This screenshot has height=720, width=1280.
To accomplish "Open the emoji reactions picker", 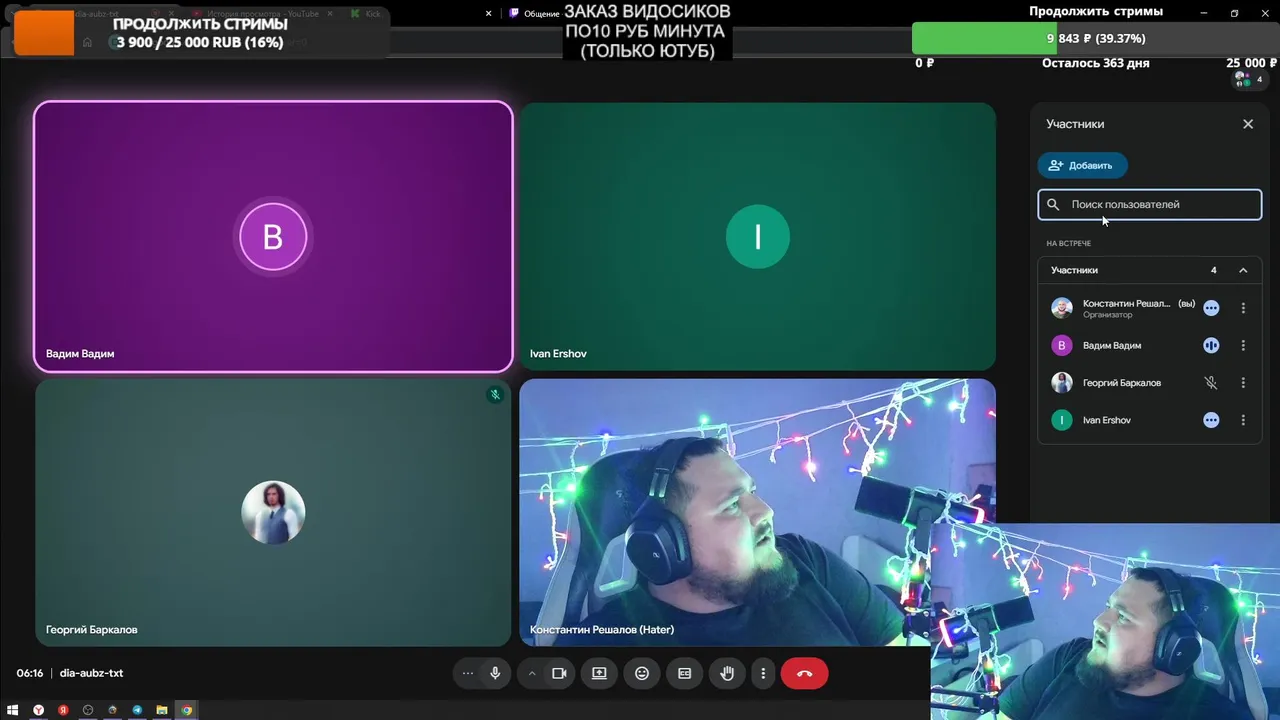I will (642, 674).
